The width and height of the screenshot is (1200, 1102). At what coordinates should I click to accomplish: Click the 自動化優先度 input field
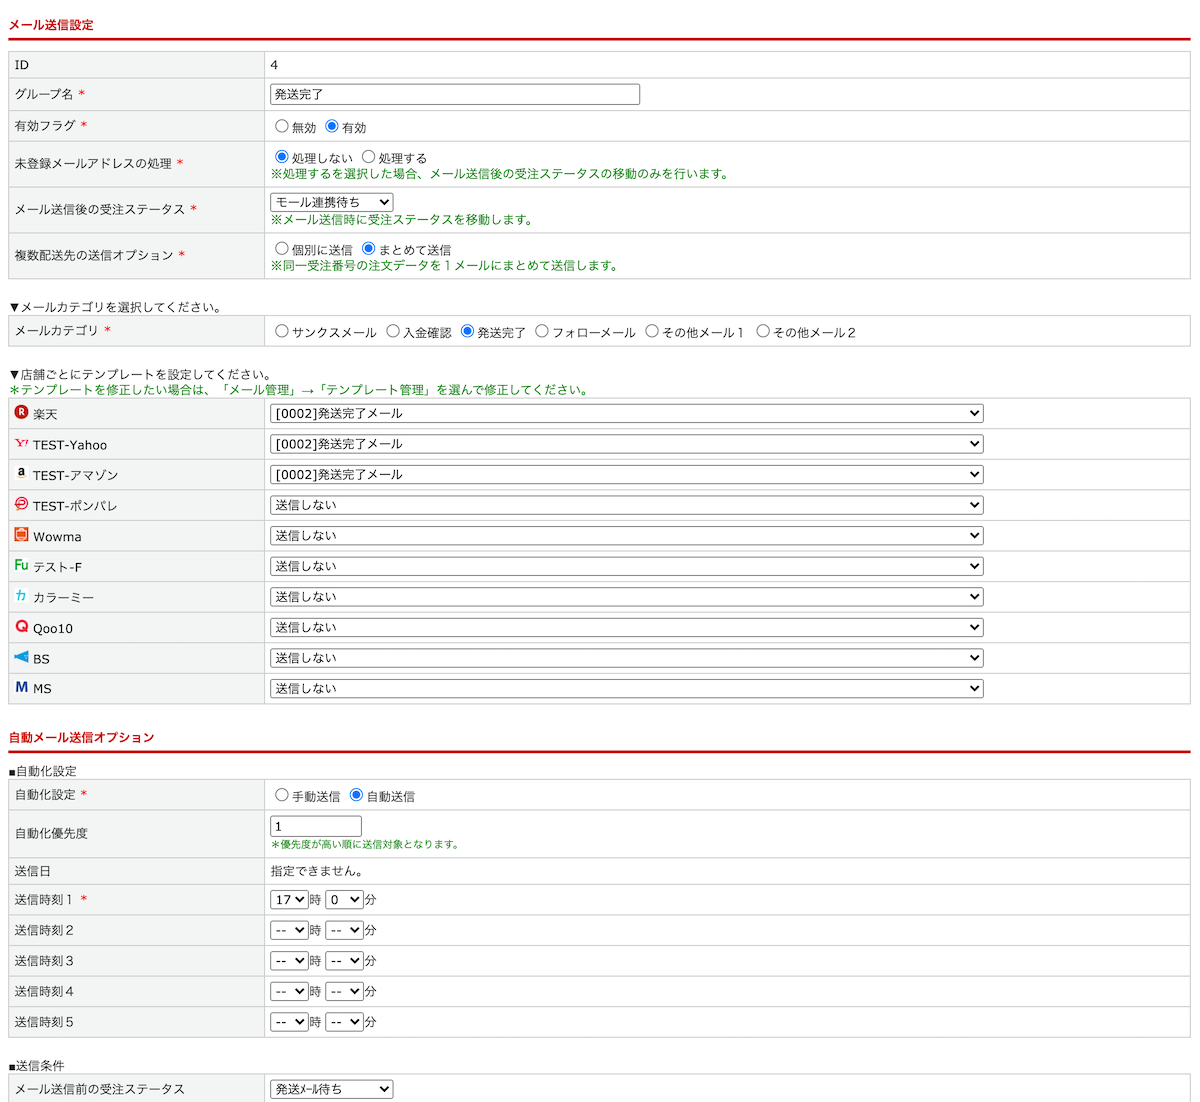[x=315, y=826]
